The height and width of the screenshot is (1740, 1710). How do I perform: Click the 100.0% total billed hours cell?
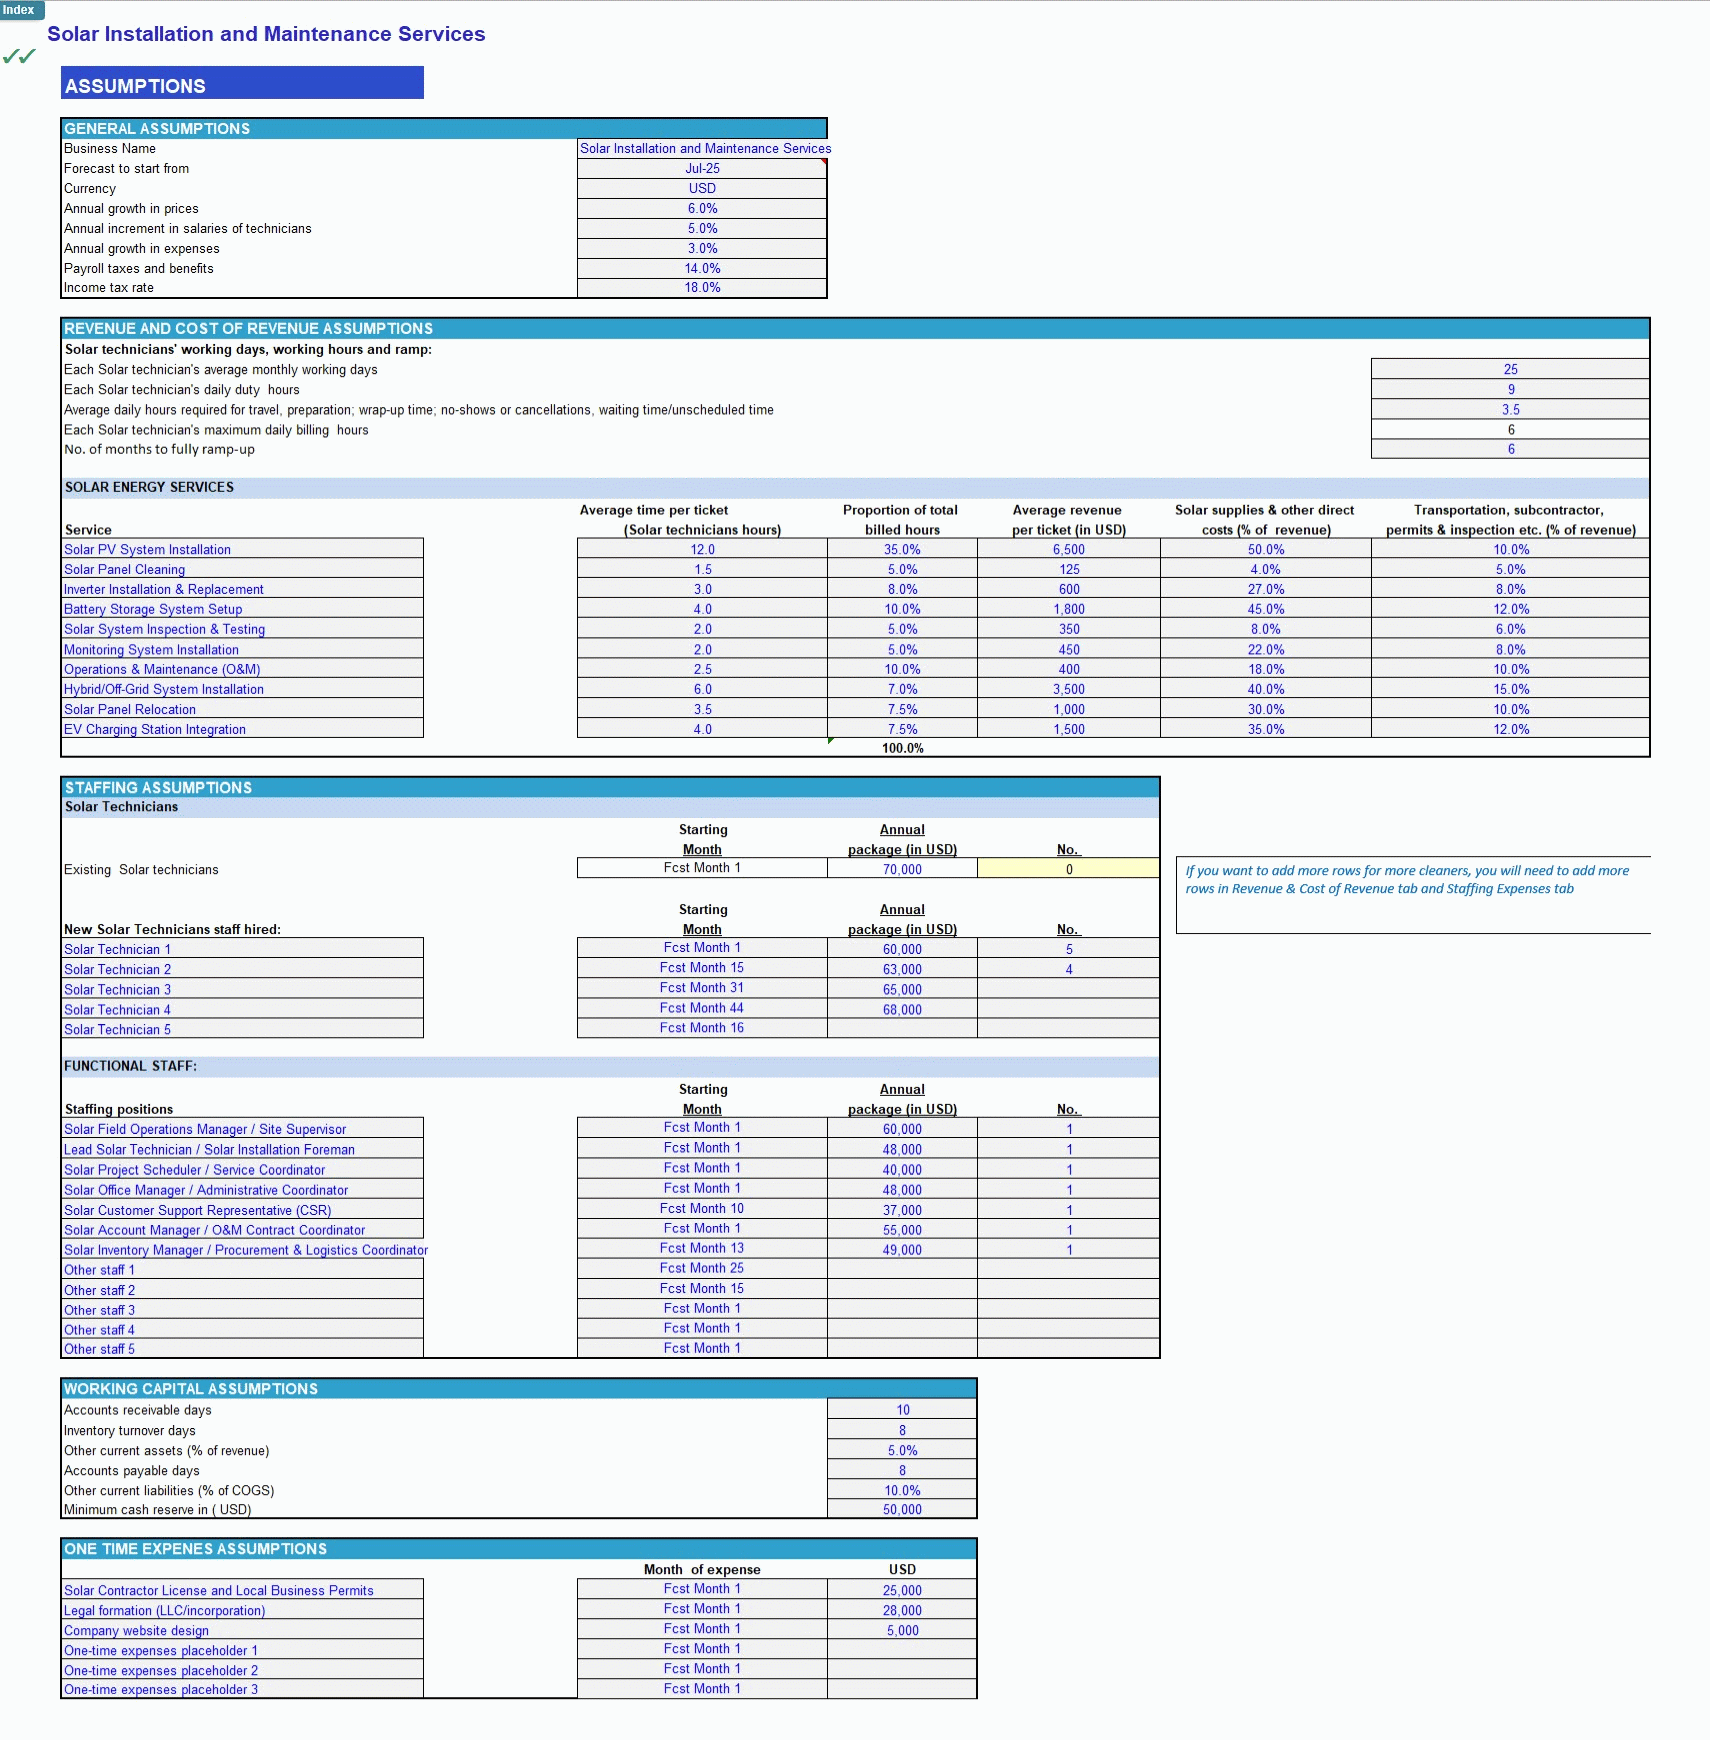902,748
